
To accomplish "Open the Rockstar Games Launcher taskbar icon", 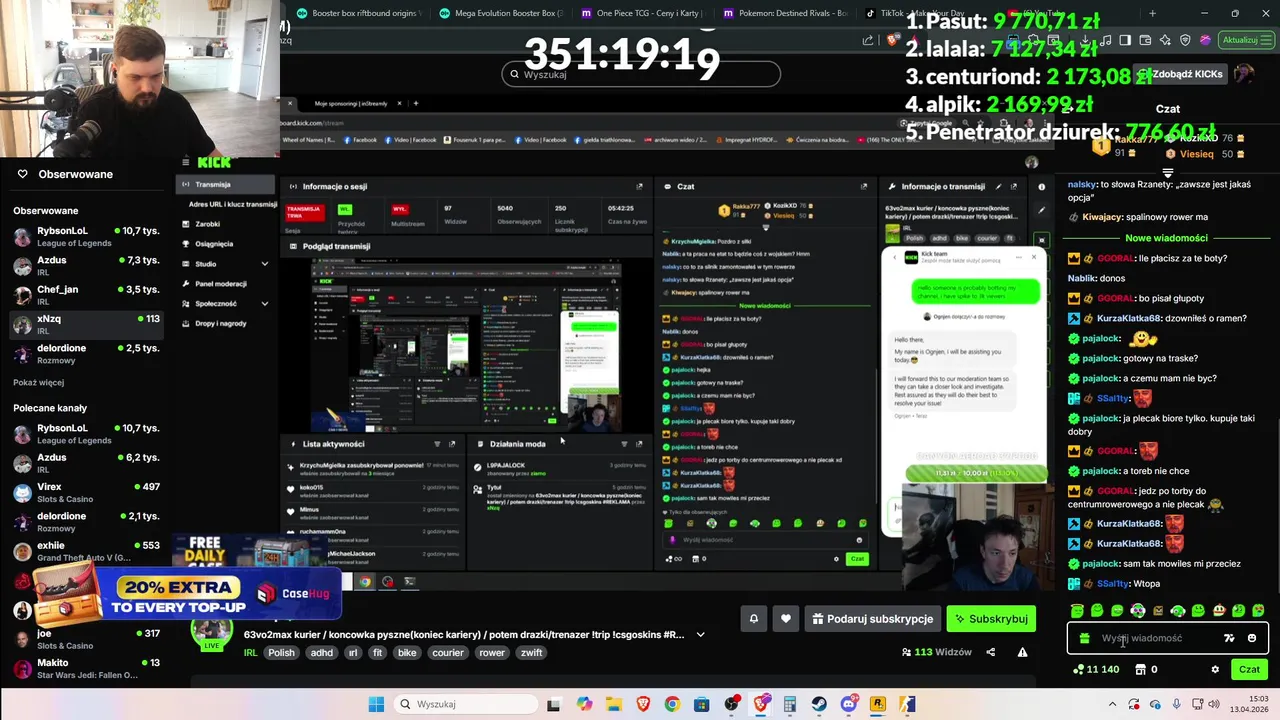I will tap(878, 704).
